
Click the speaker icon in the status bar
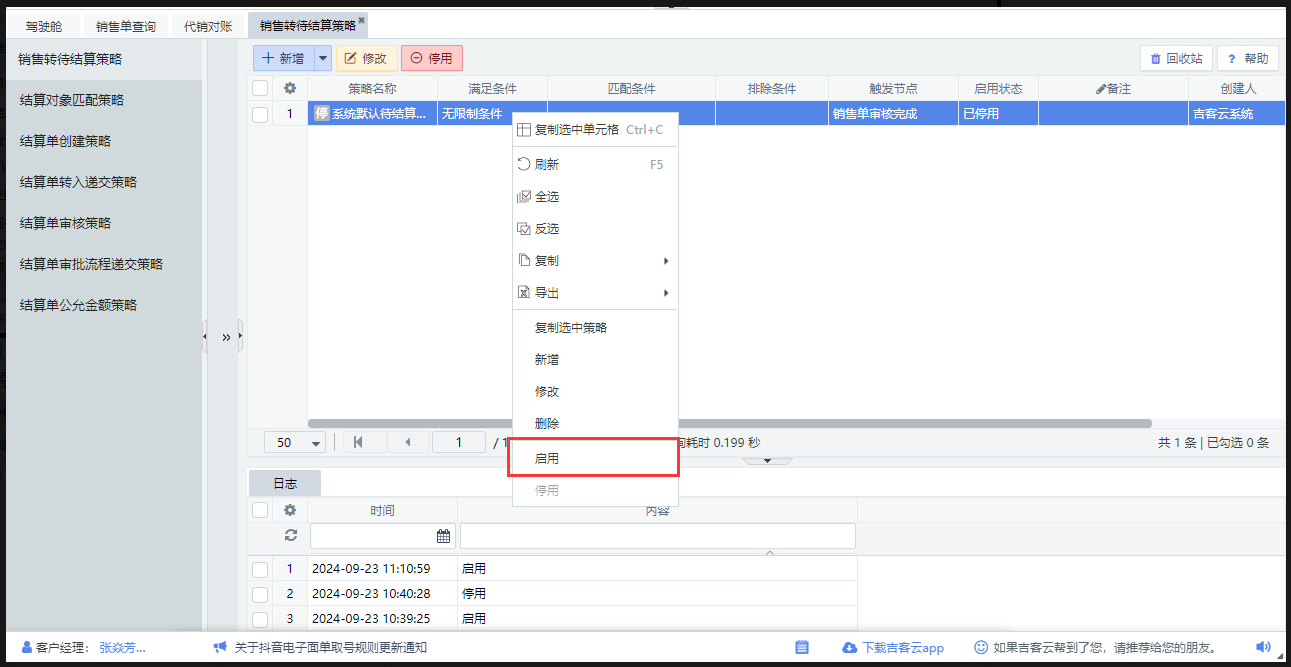[1263, 647]
